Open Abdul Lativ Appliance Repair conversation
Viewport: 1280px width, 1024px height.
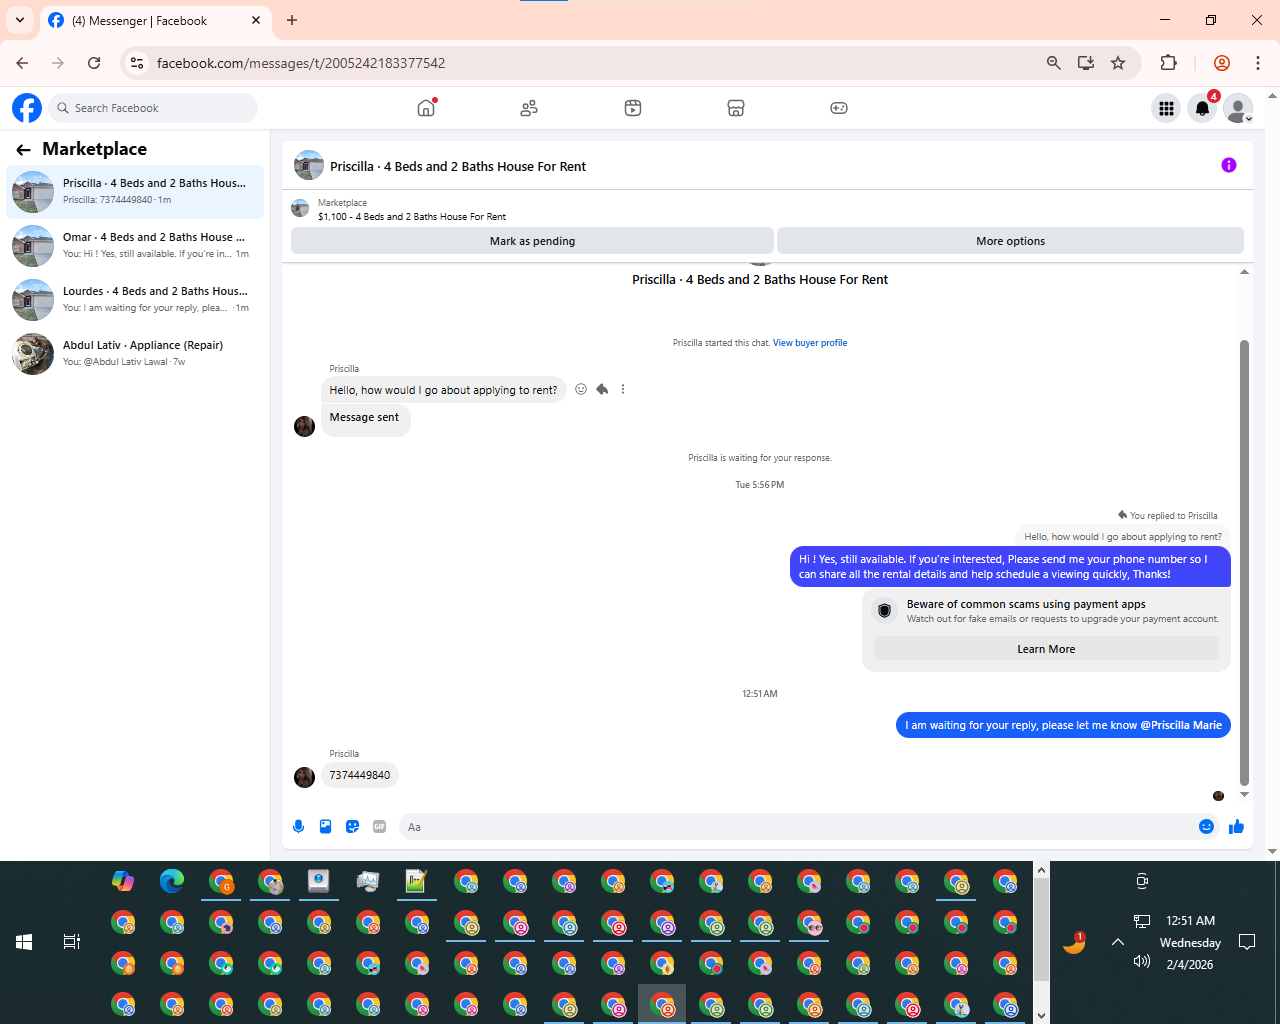click(135, 353)
